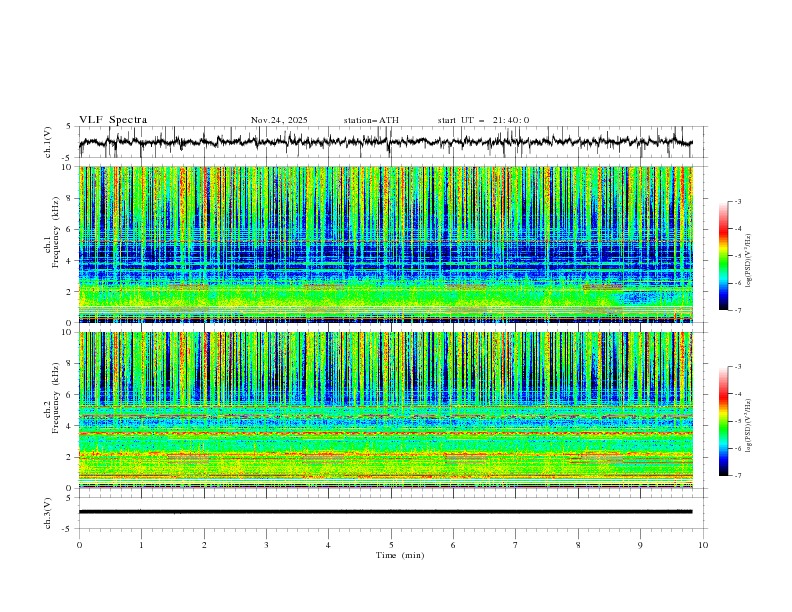This screenshot has width=792, height=612.
Task: Click the ch.2 'Frequency (kHz)' axis title
Action: [x=55, y=398]
